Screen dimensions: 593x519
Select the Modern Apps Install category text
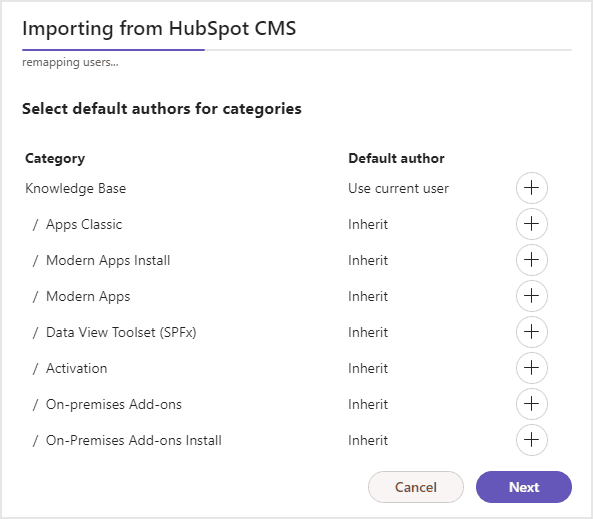108,260
